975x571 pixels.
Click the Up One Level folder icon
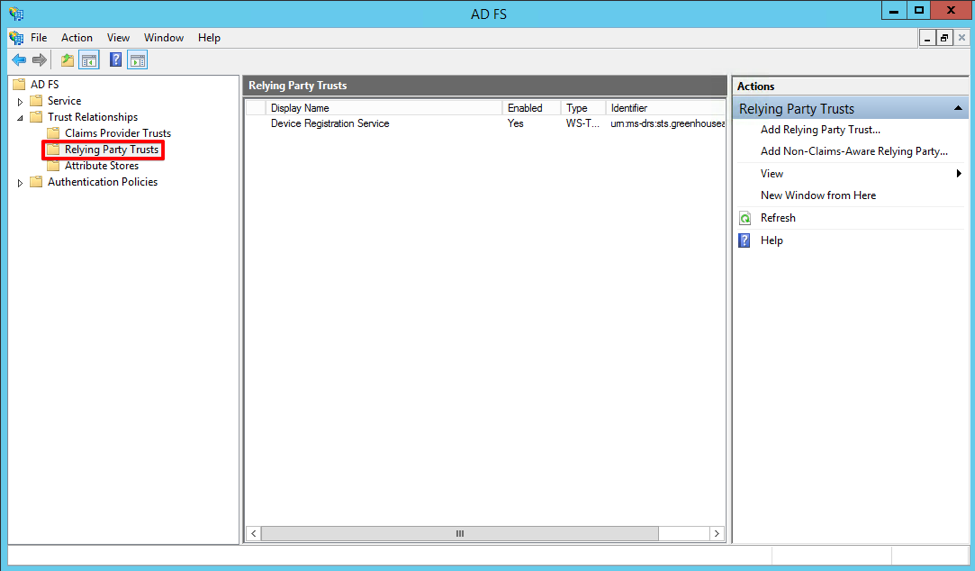[67, 61]
